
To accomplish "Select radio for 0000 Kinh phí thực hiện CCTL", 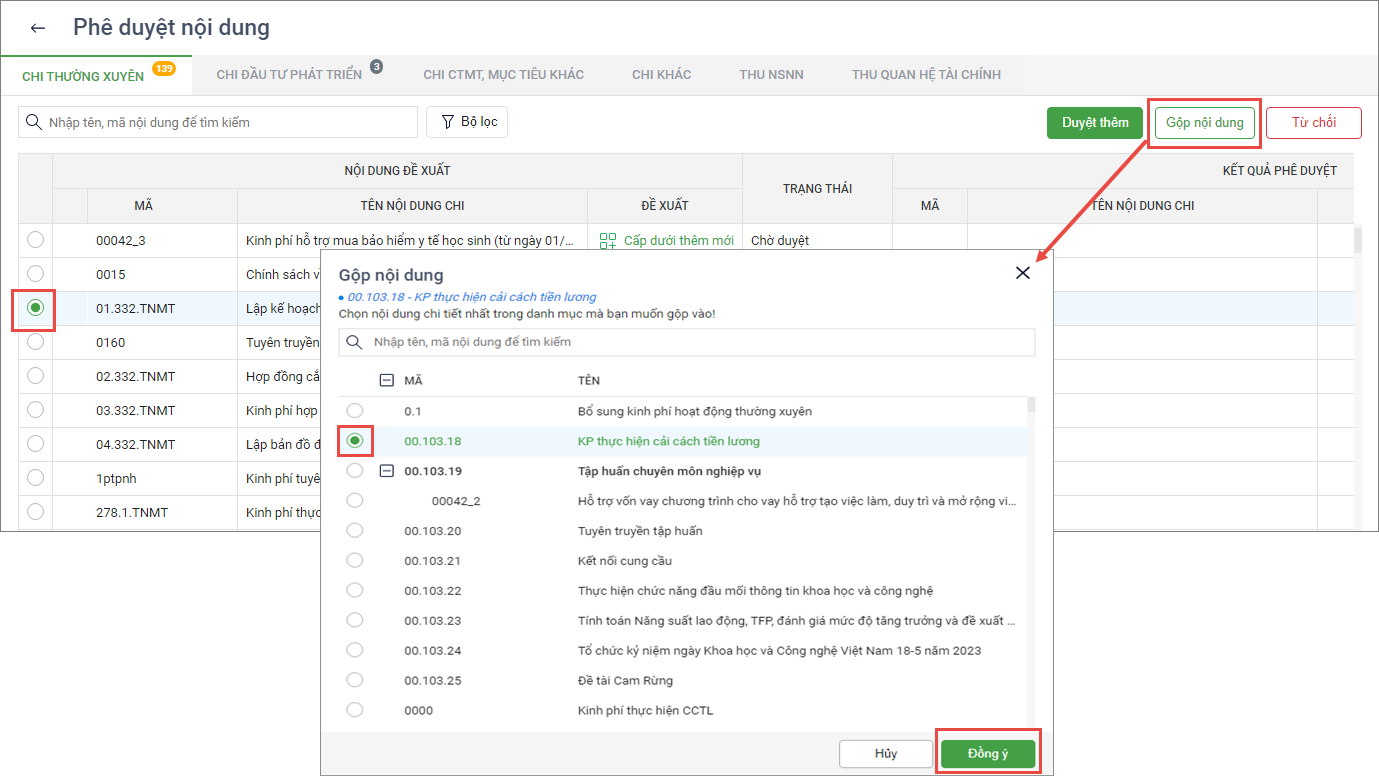I will (x=355, y=710).
